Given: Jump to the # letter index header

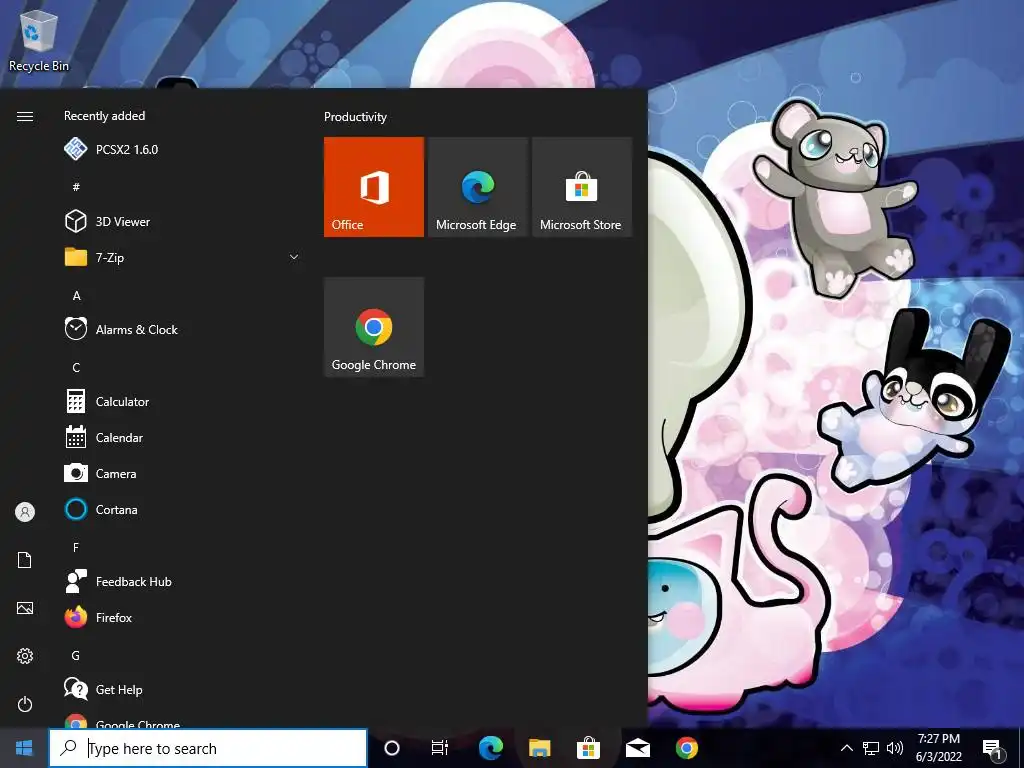Looking at the screenshot, I should 76,187.
